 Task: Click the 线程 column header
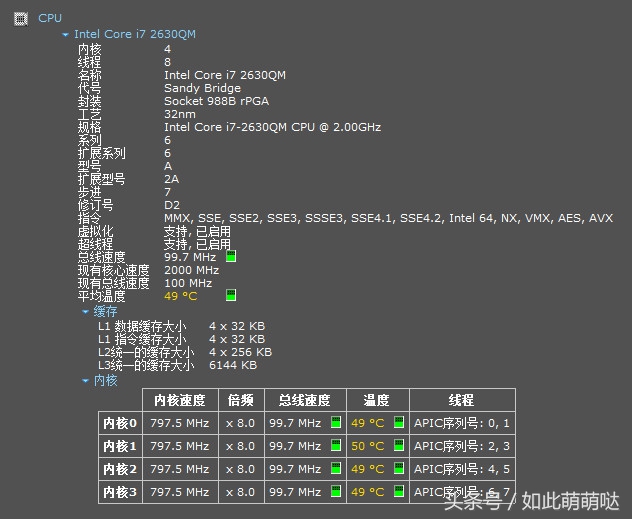(462, 400)
